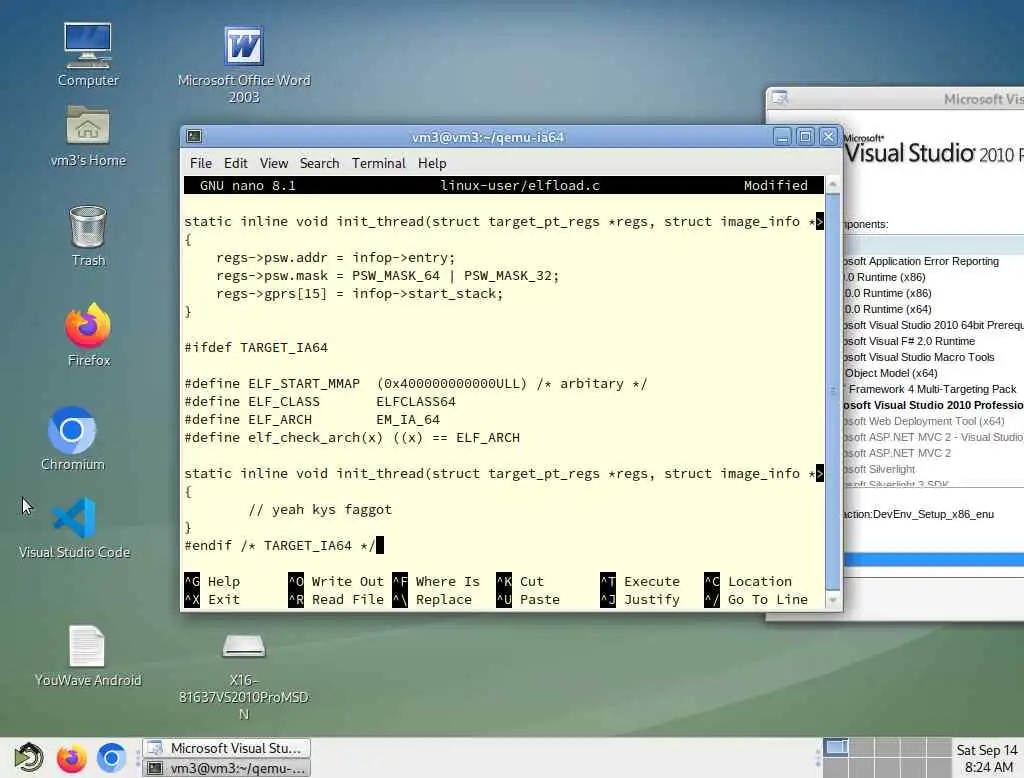This screenshot has width=1024, height=778.
Task: Click the terminal window menu icon in title bar
Action: 194,137
